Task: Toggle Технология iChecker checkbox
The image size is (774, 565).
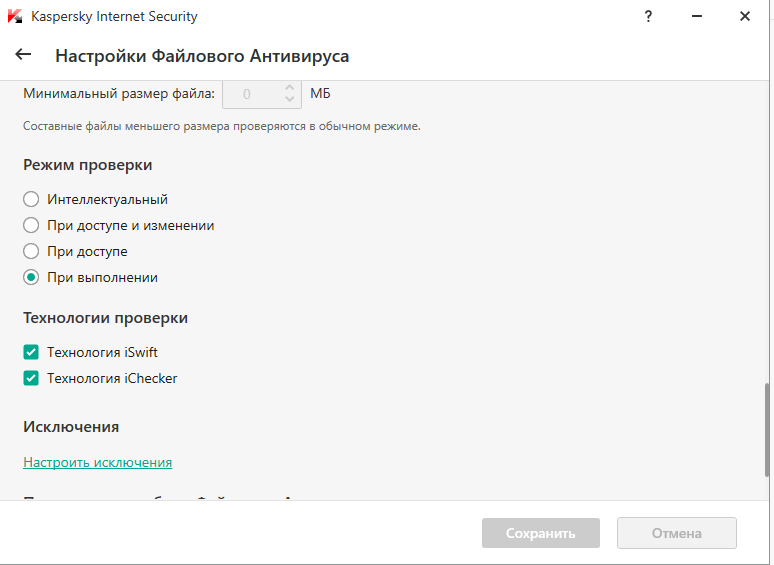Action: [31, 378]
